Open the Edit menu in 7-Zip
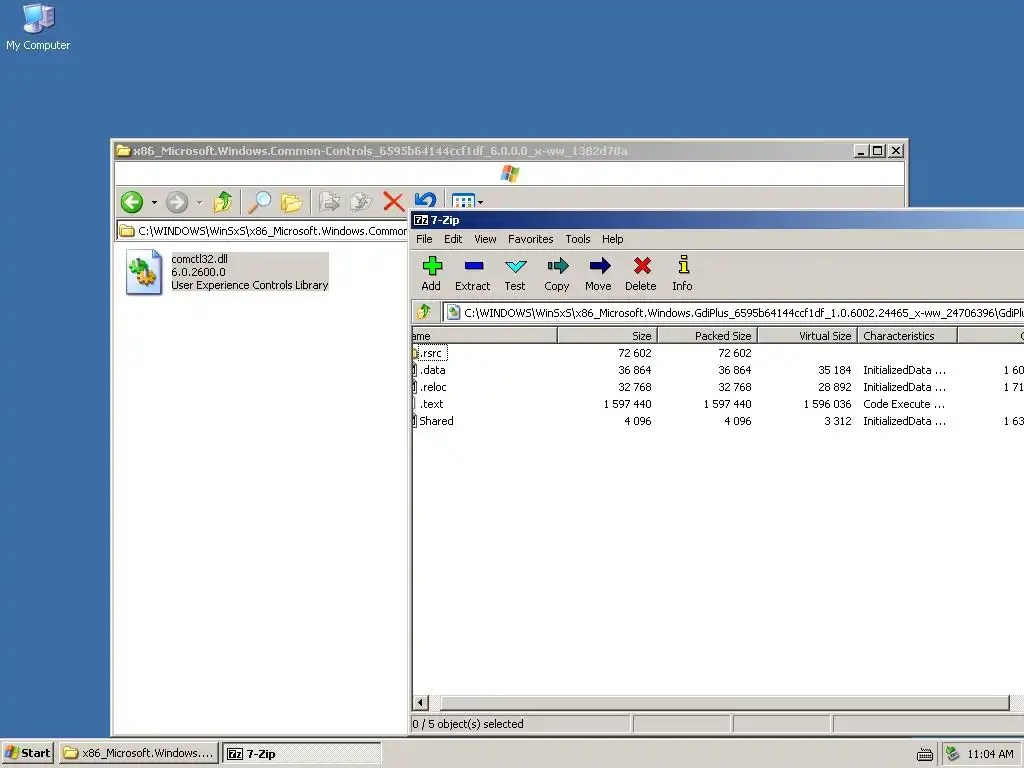This screenshot has width=1024, height=768. 453,239
